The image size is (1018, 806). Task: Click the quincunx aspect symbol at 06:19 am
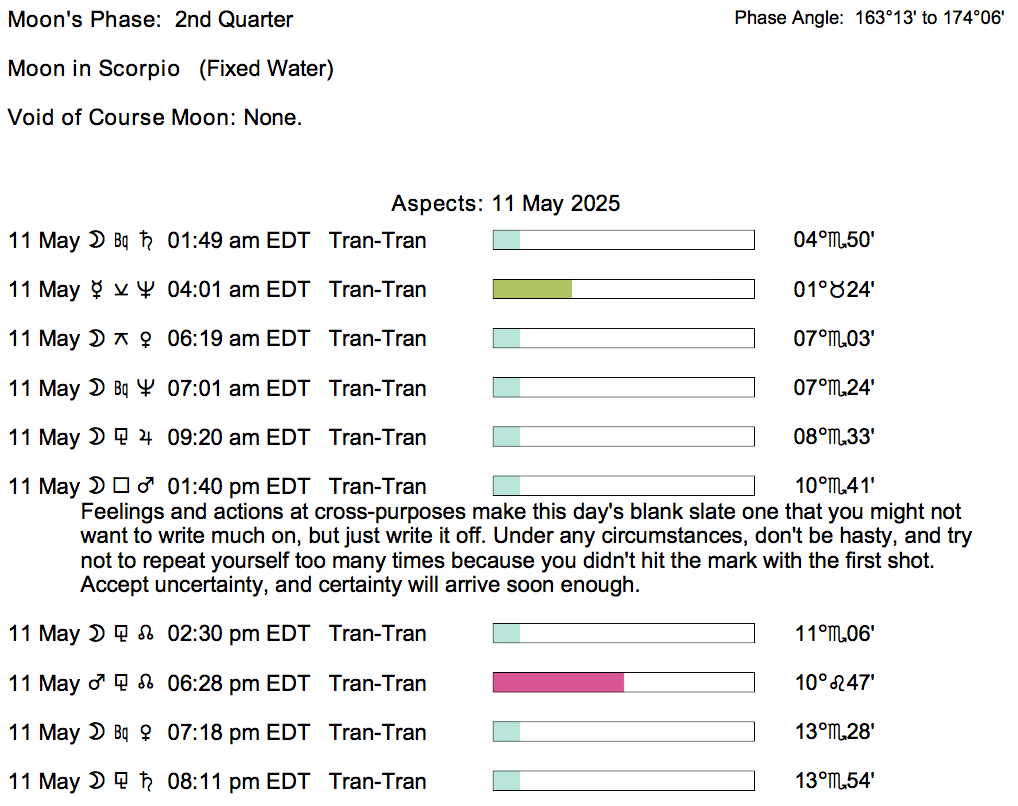pyautogui.click(x=122, y=339)
